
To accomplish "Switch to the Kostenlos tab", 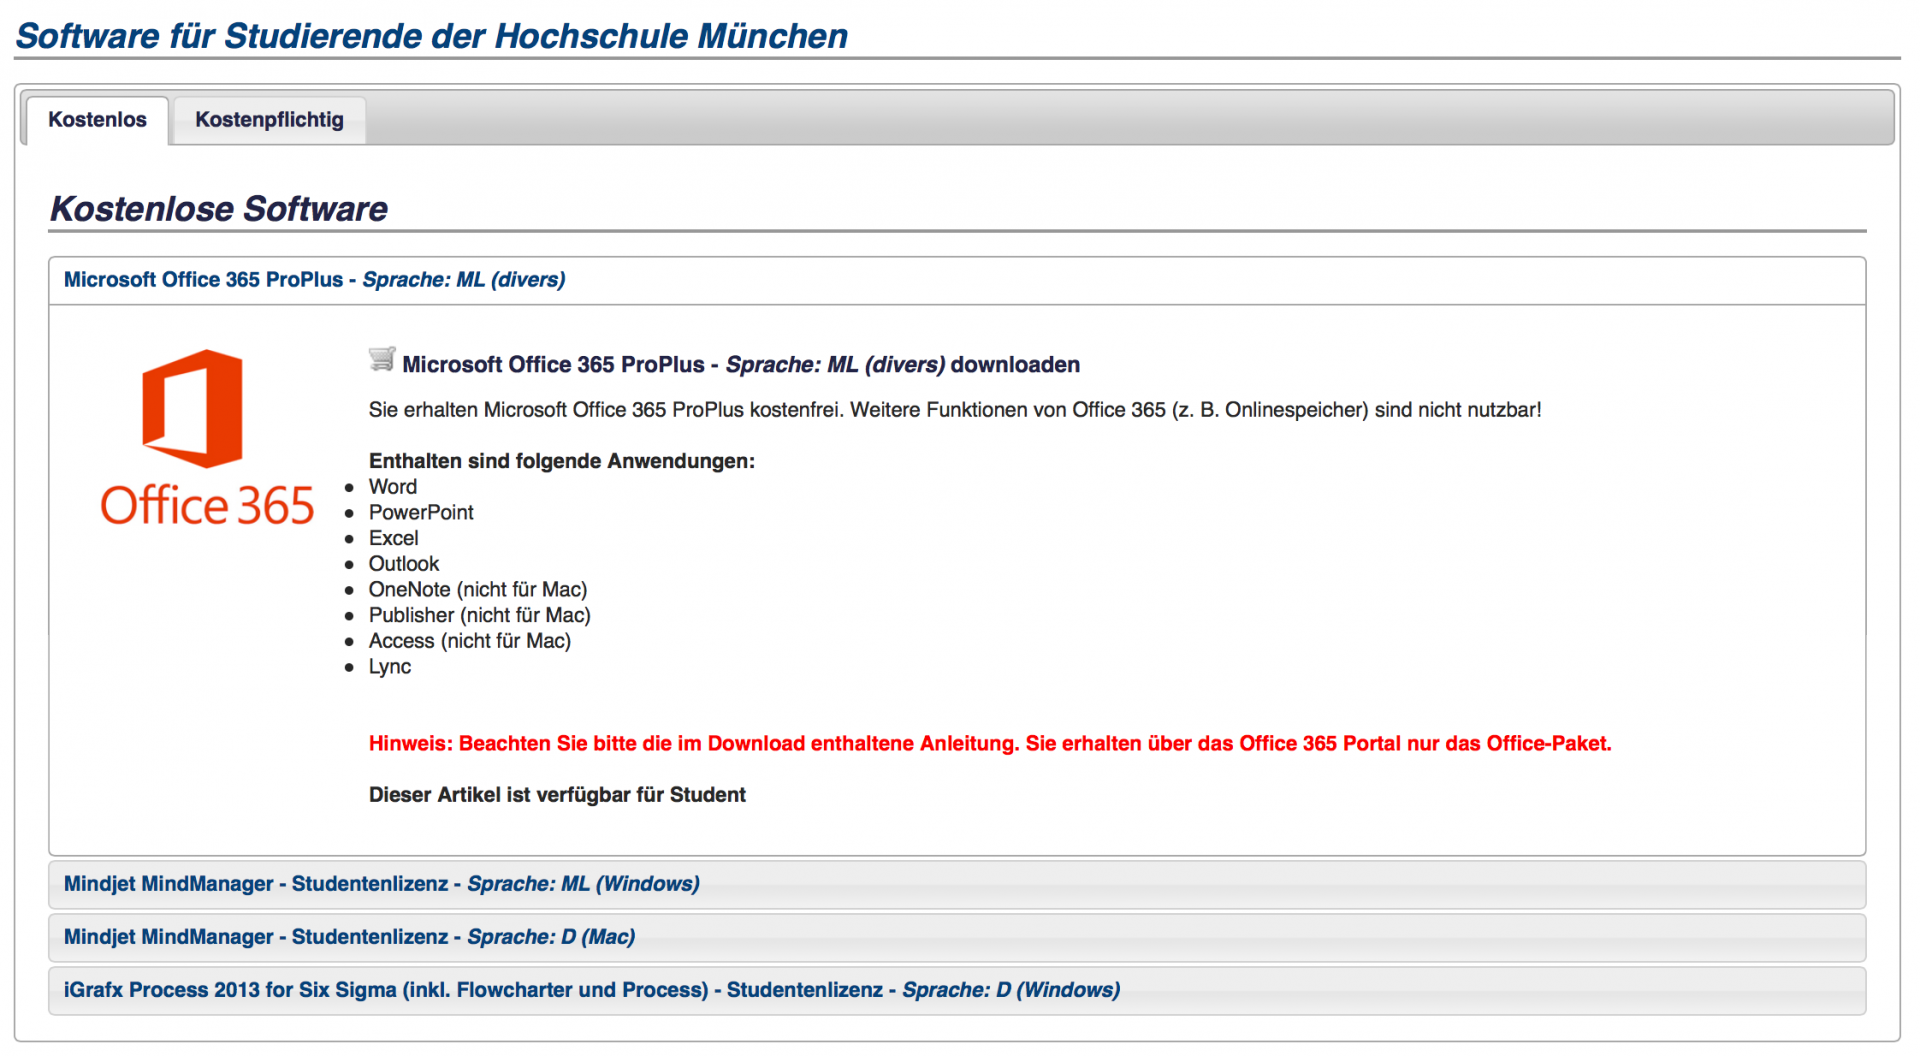I will pos(97,120).
